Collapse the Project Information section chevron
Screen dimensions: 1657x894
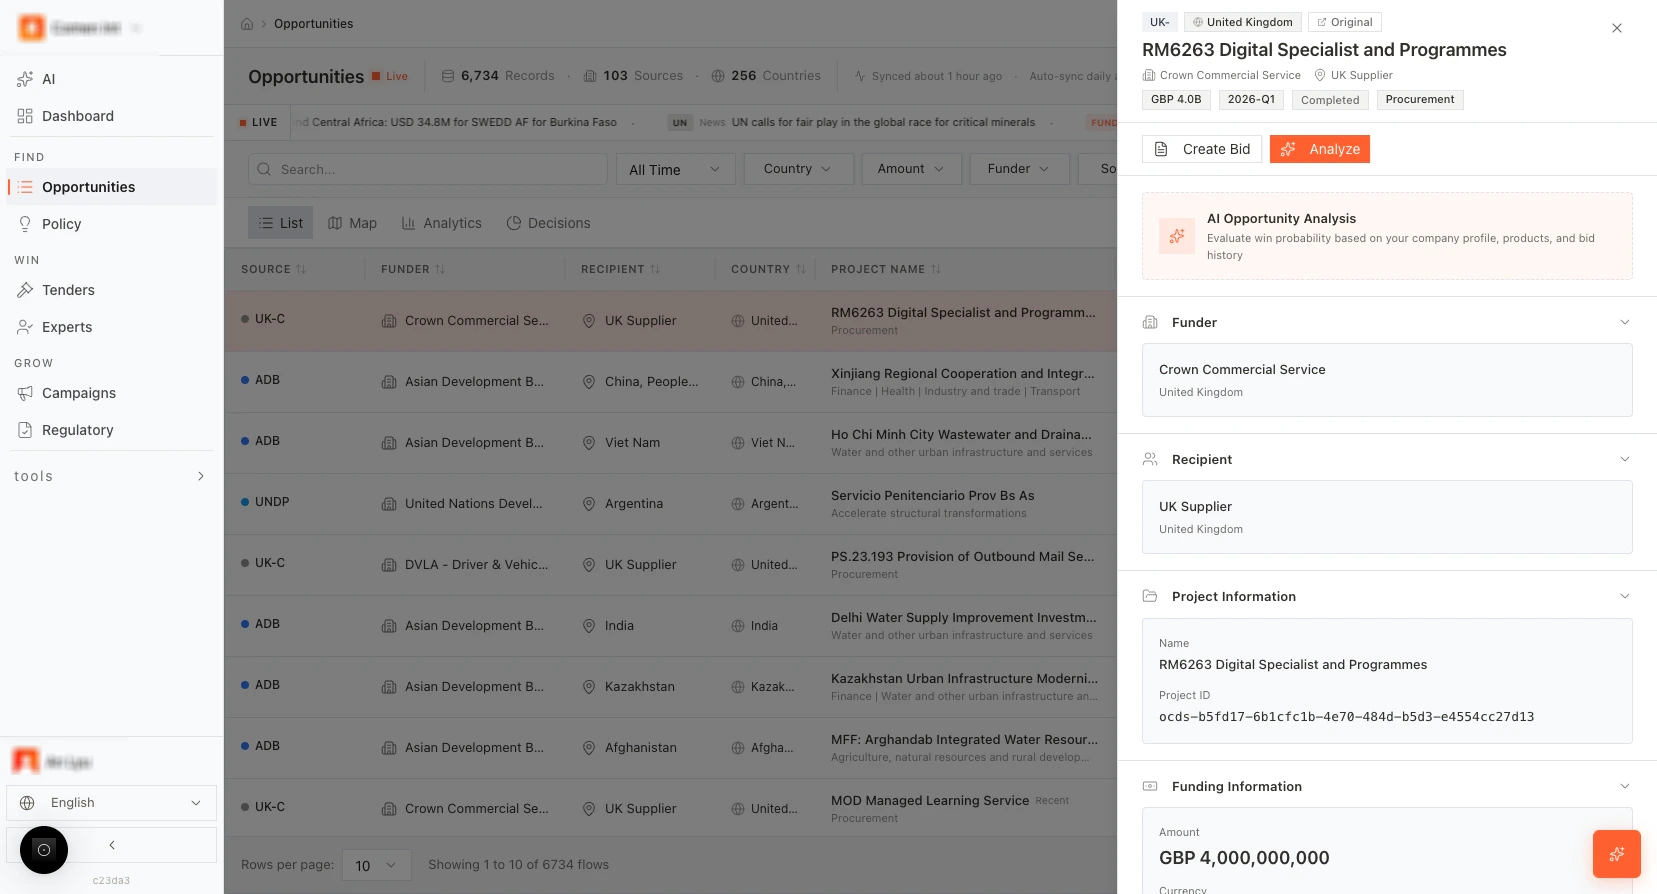click(1624, 596)
